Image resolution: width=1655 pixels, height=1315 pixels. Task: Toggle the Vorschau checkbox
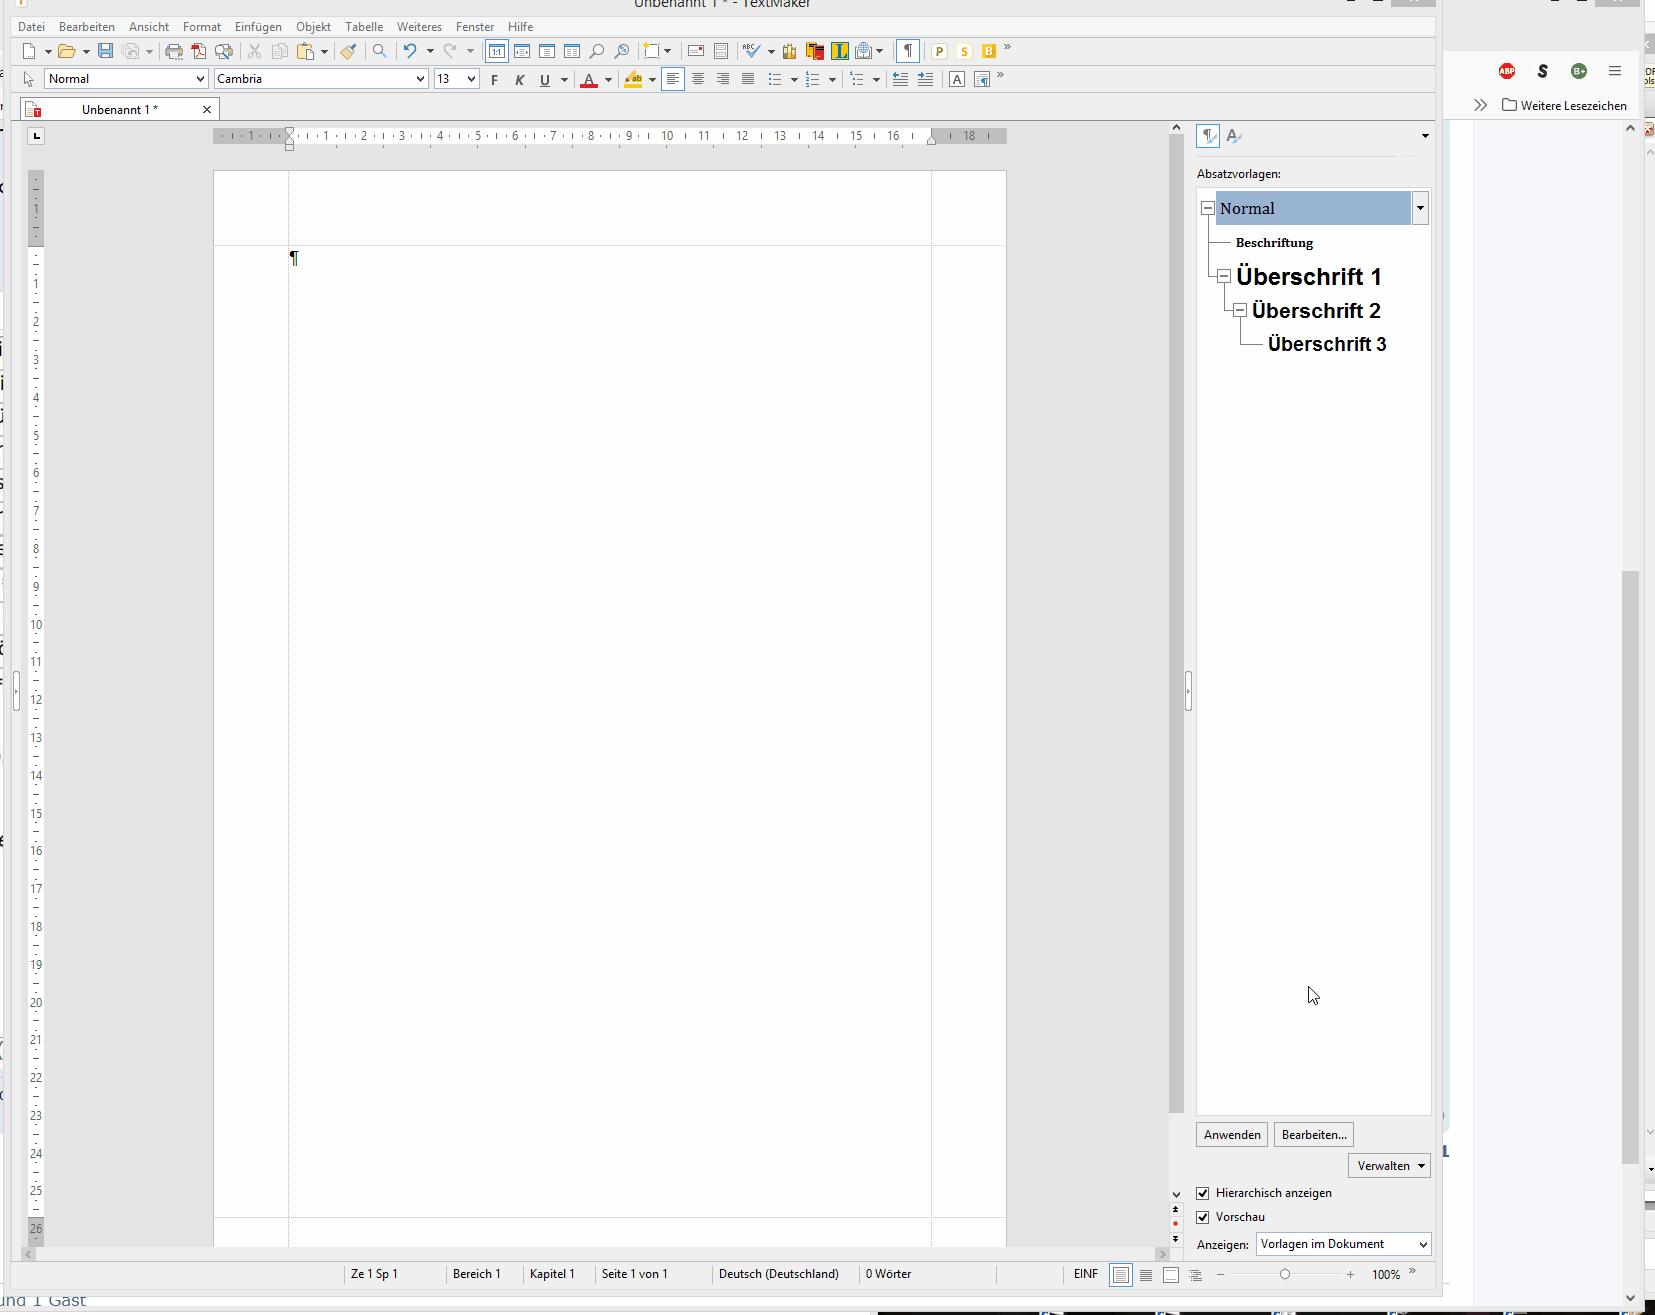click(x=1203, y=1217)
